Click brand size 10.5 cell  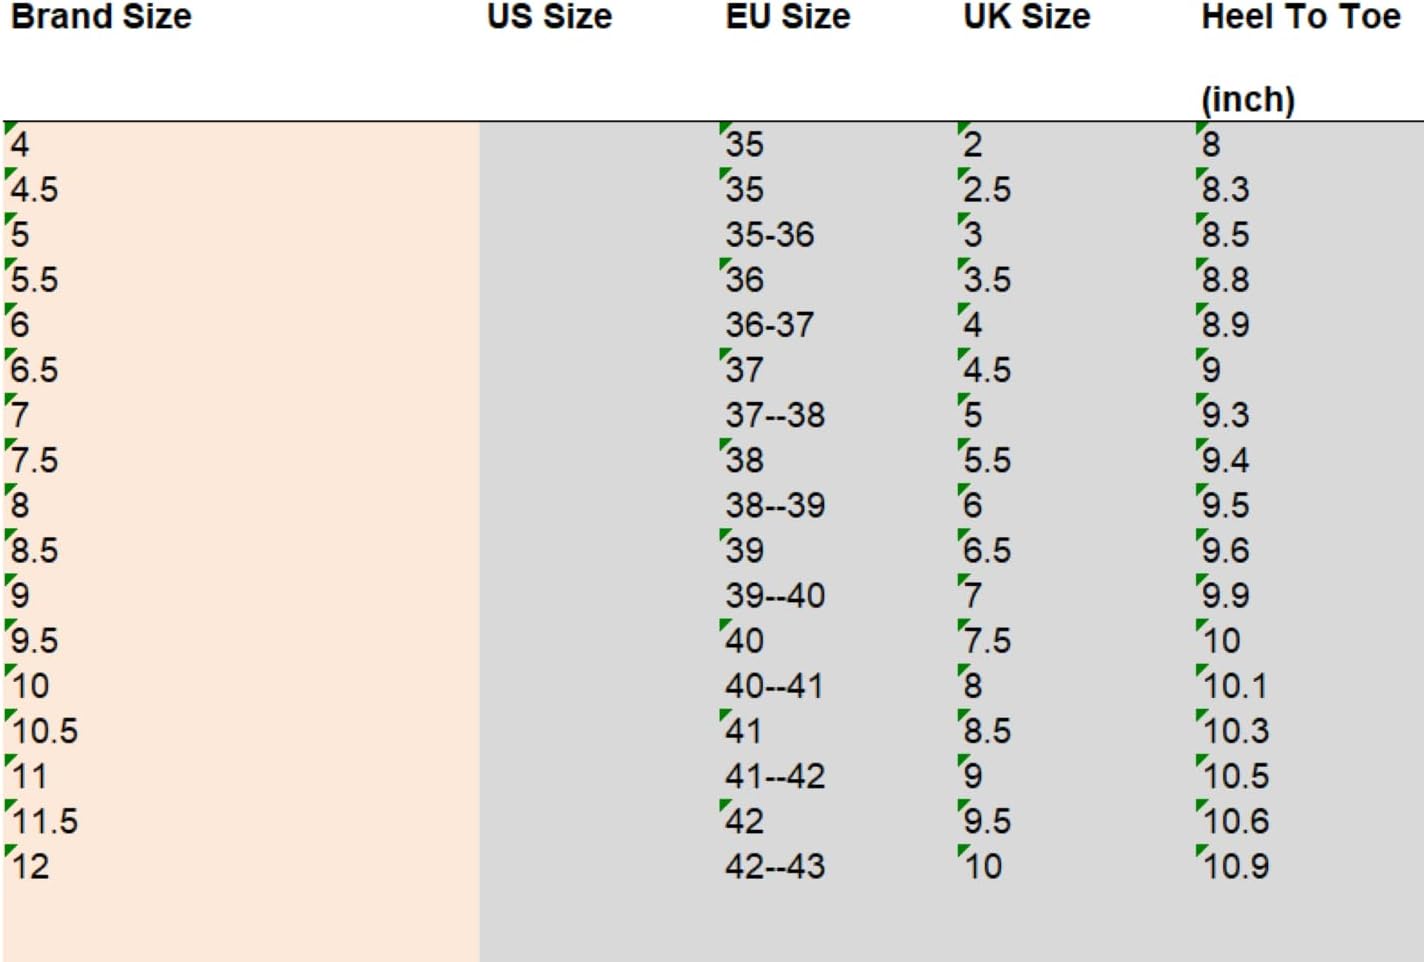(45, 731)
